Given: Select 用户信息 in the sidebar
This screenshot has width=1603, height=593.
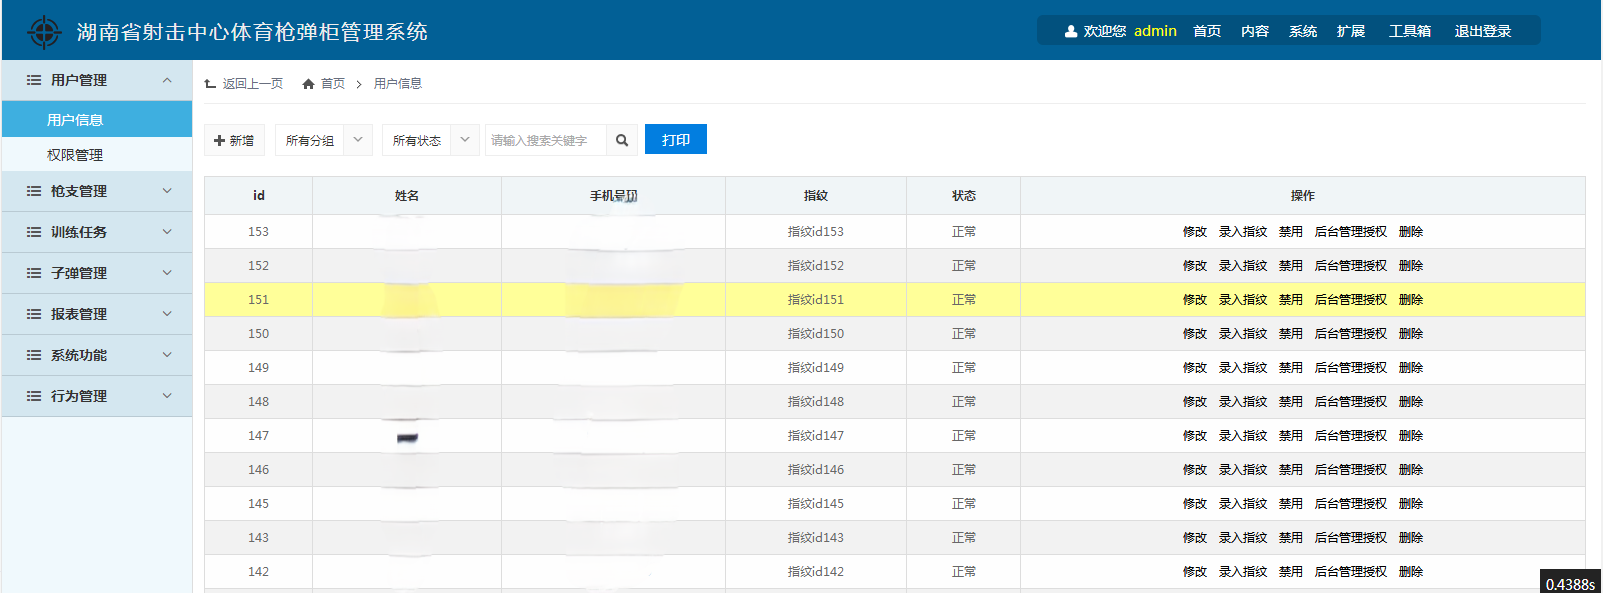Looking at the screenshot, I should [x=97, y=119].
